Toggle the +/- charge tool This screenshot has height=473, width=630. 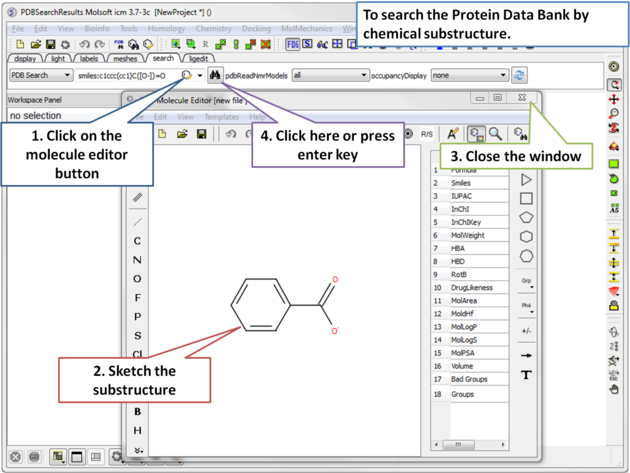click(x=526, y=330)
